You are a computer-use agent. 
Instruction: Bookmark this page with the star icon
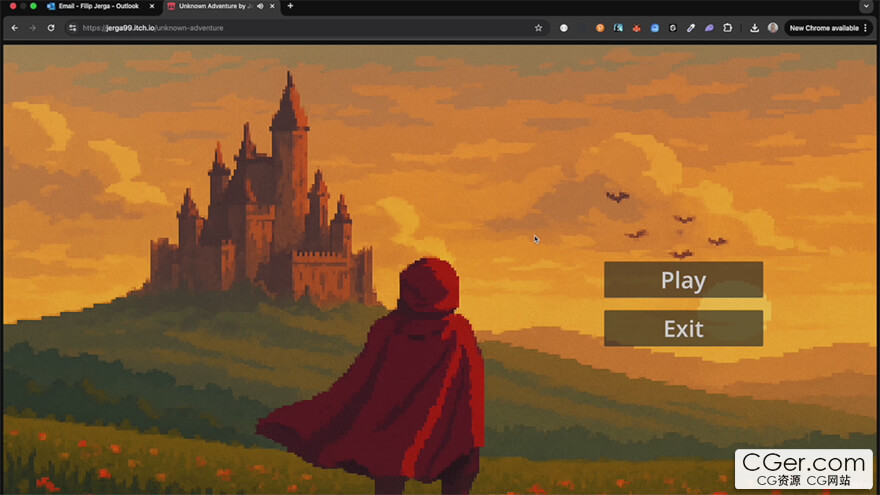click(x=538, y=28)
